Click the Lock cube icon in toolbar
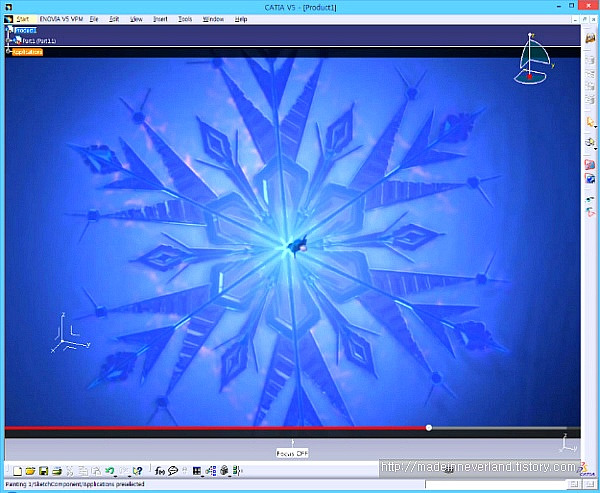 [224, 470]
